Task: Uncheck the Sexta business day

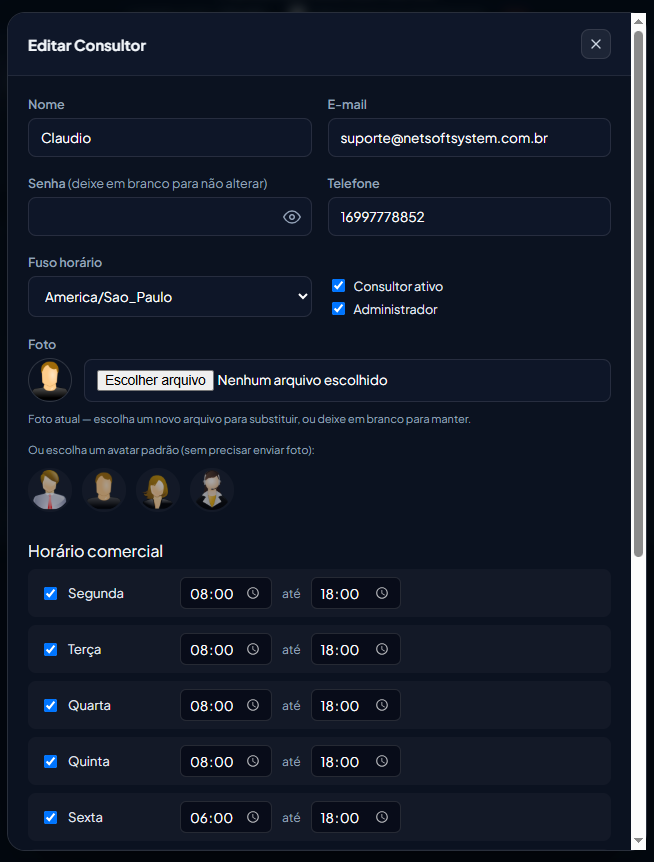Action: click(x=51, y=818)
